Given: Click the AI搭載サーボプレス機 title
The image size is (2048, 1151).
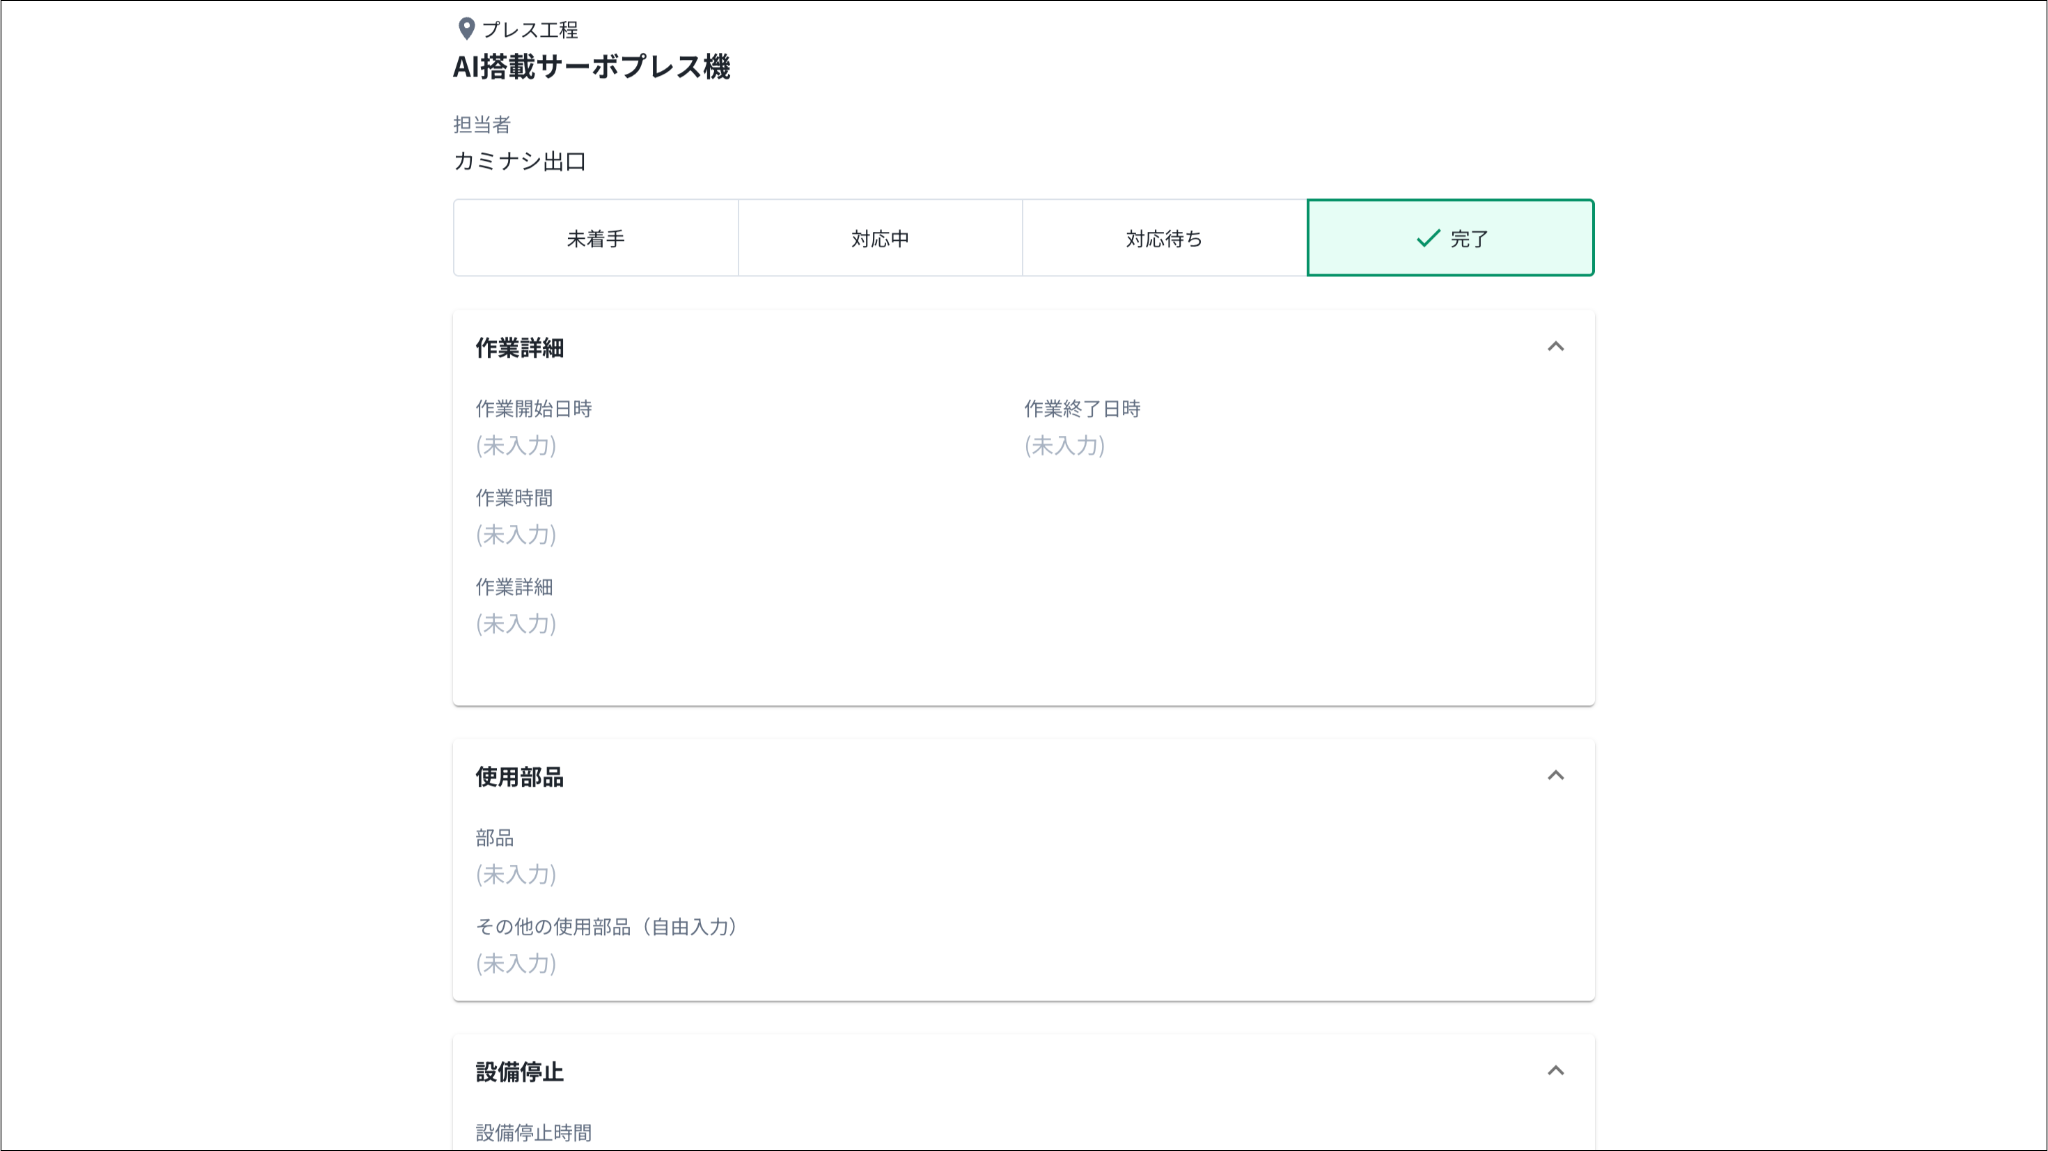Looking at the screenshot, I should [591, 67].
